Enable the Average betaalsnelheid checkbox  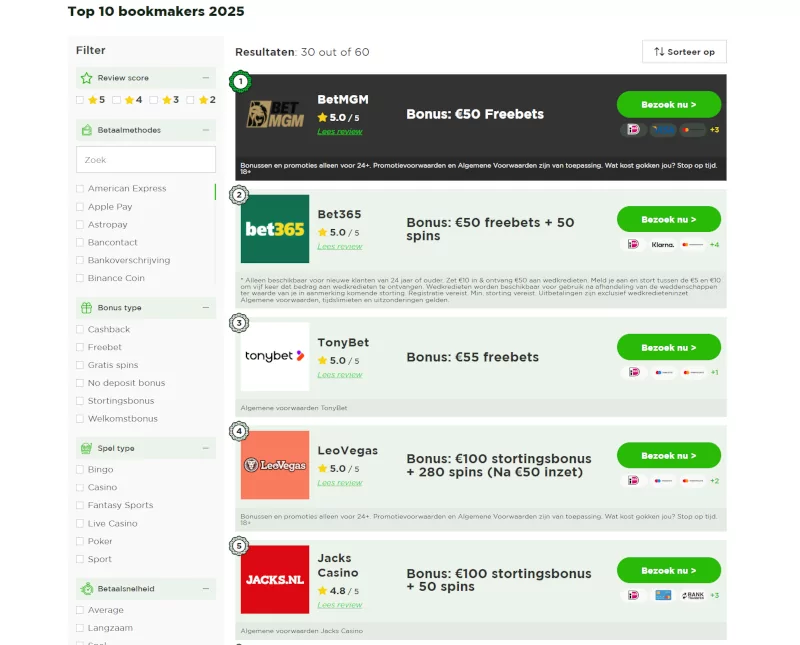point(80,610)
